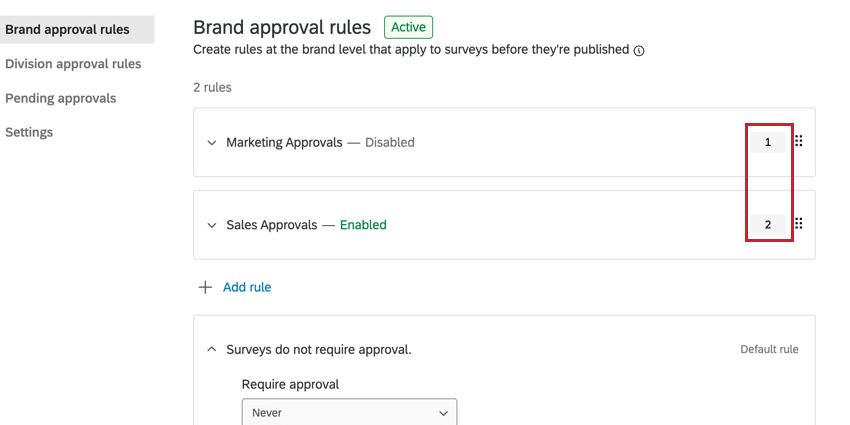Viewport: 850px width, 425px height.
Task: Click the info icon beside the rules description
Action: pyautogui.click(x=639, y=50)
